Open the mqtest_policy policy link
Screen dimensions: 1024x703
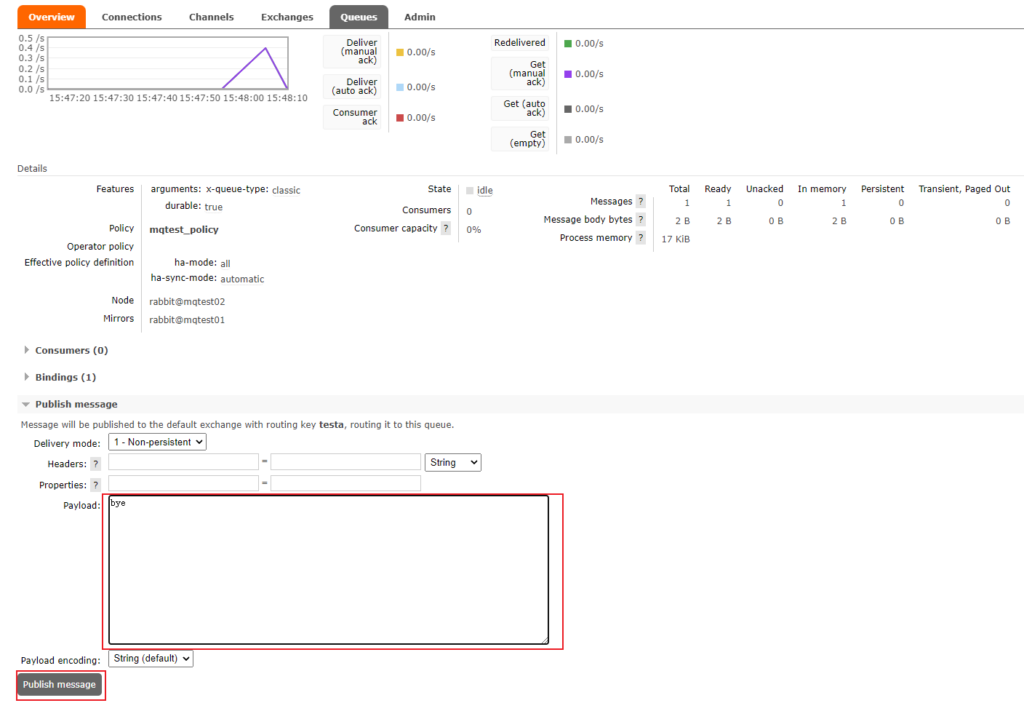tap(183, 229)
